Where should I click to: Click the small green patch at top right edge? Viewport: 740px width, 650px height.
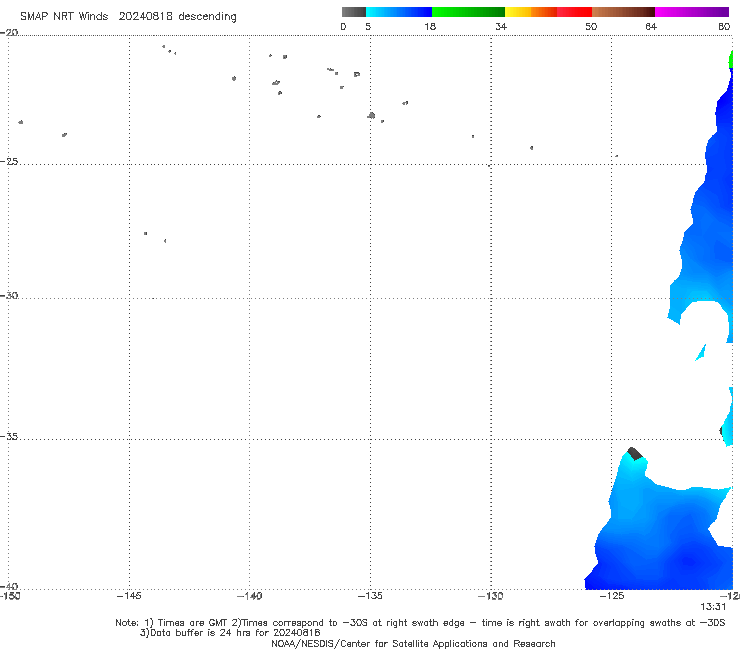pyautogui.click(x=731, y=59)
